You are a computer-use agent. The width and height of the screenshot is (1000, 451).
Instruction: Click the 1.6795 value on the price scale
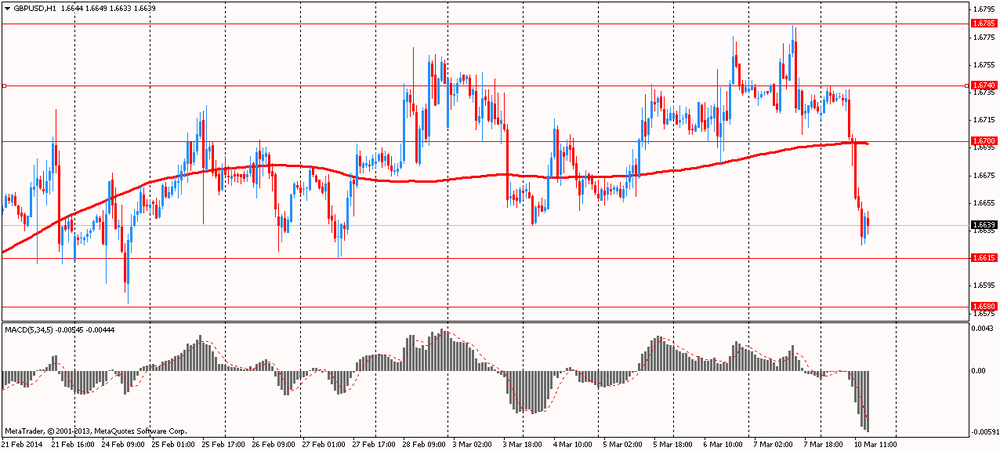pos(983,10)
